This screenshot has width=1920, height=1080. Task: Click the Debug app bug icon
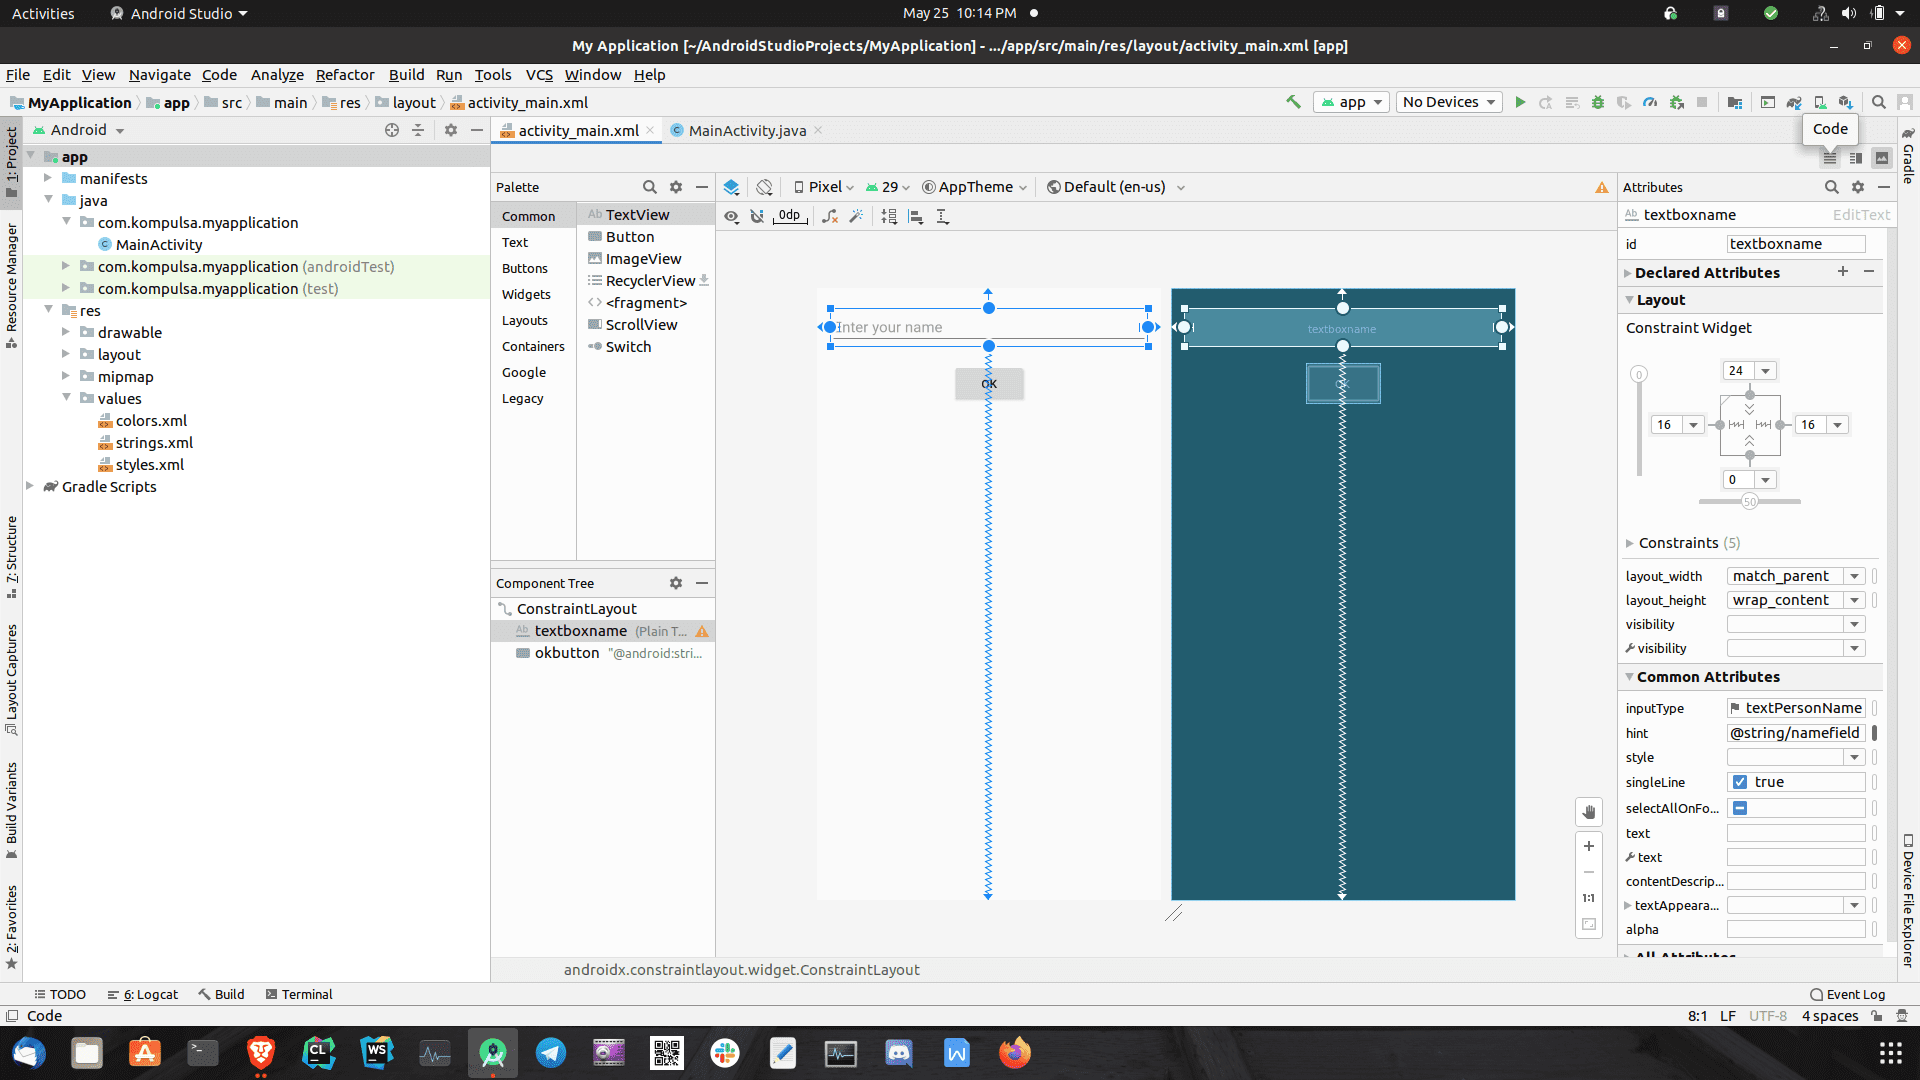1598,102
